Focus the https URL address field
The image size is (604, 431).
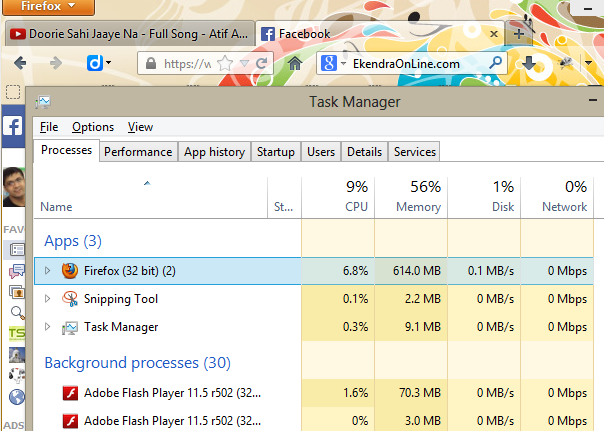tap(187, 63)
